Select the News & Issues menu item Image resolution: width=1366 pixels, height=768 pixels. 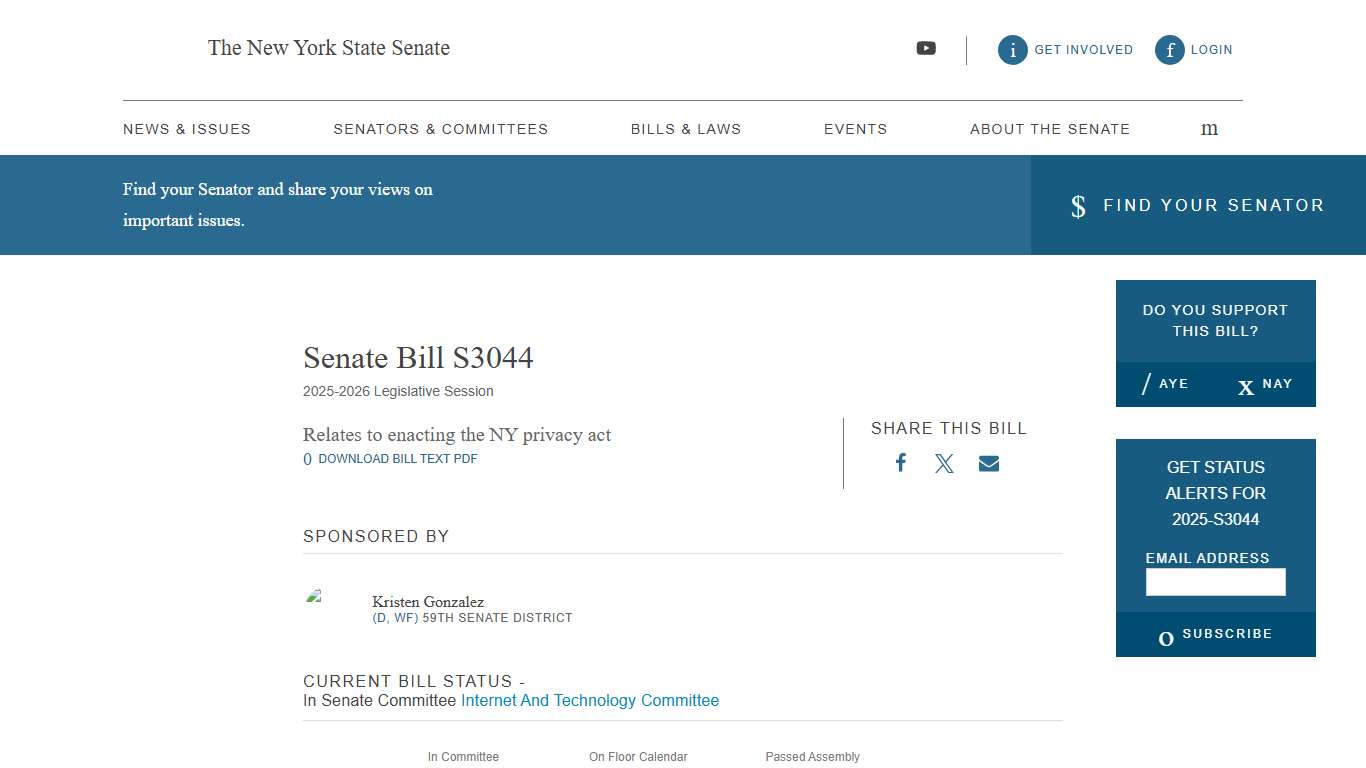click(187, 128)
